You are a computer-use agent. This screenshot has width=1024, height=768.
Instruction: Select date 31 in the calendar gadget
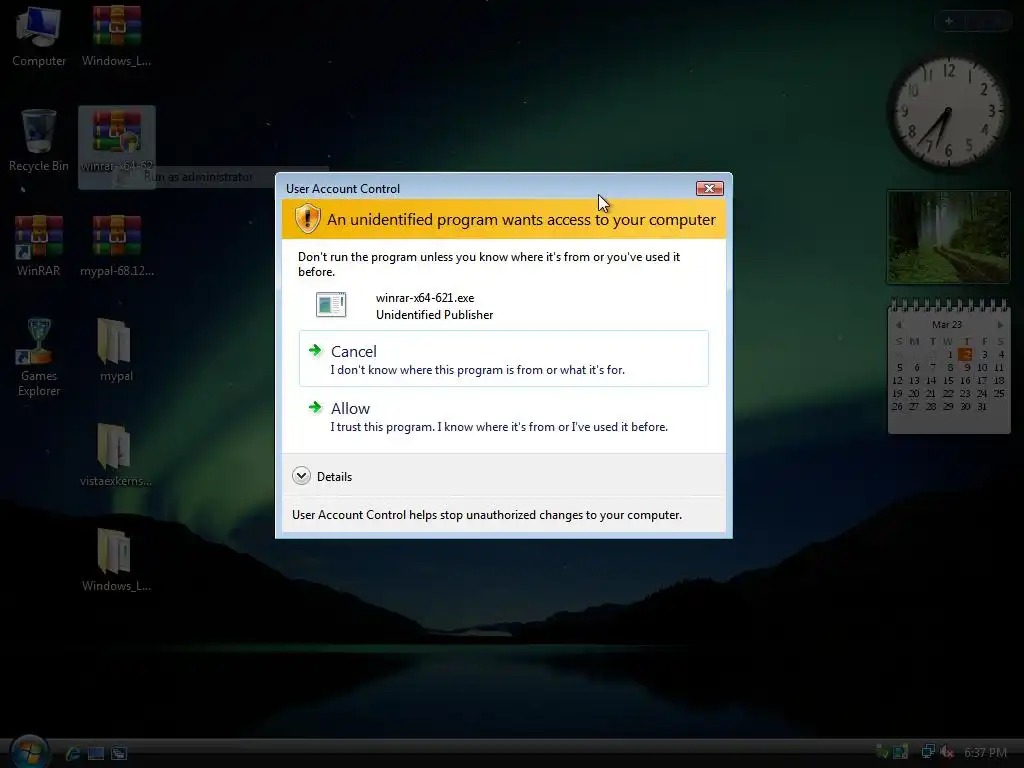982,406
